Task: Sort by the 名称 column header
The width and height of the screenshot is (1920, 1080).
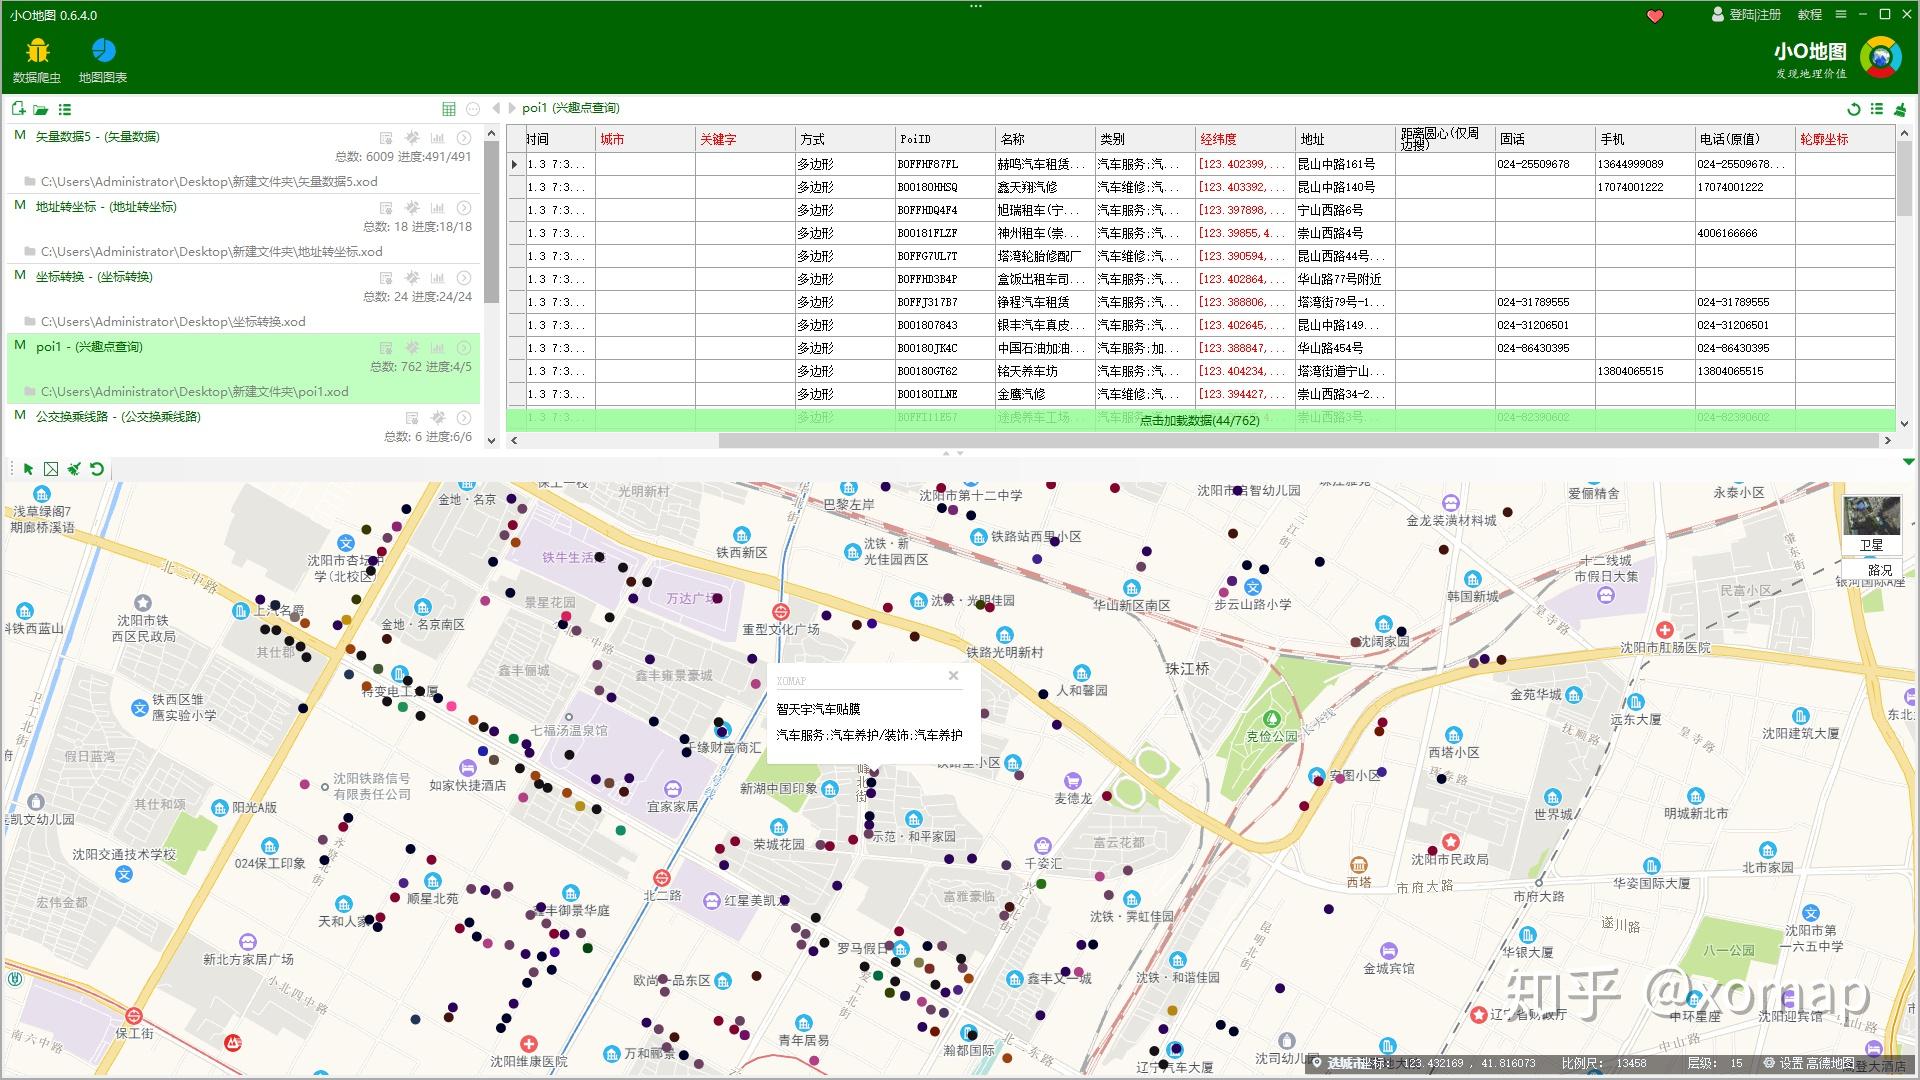Action: tap(1045, 139)
